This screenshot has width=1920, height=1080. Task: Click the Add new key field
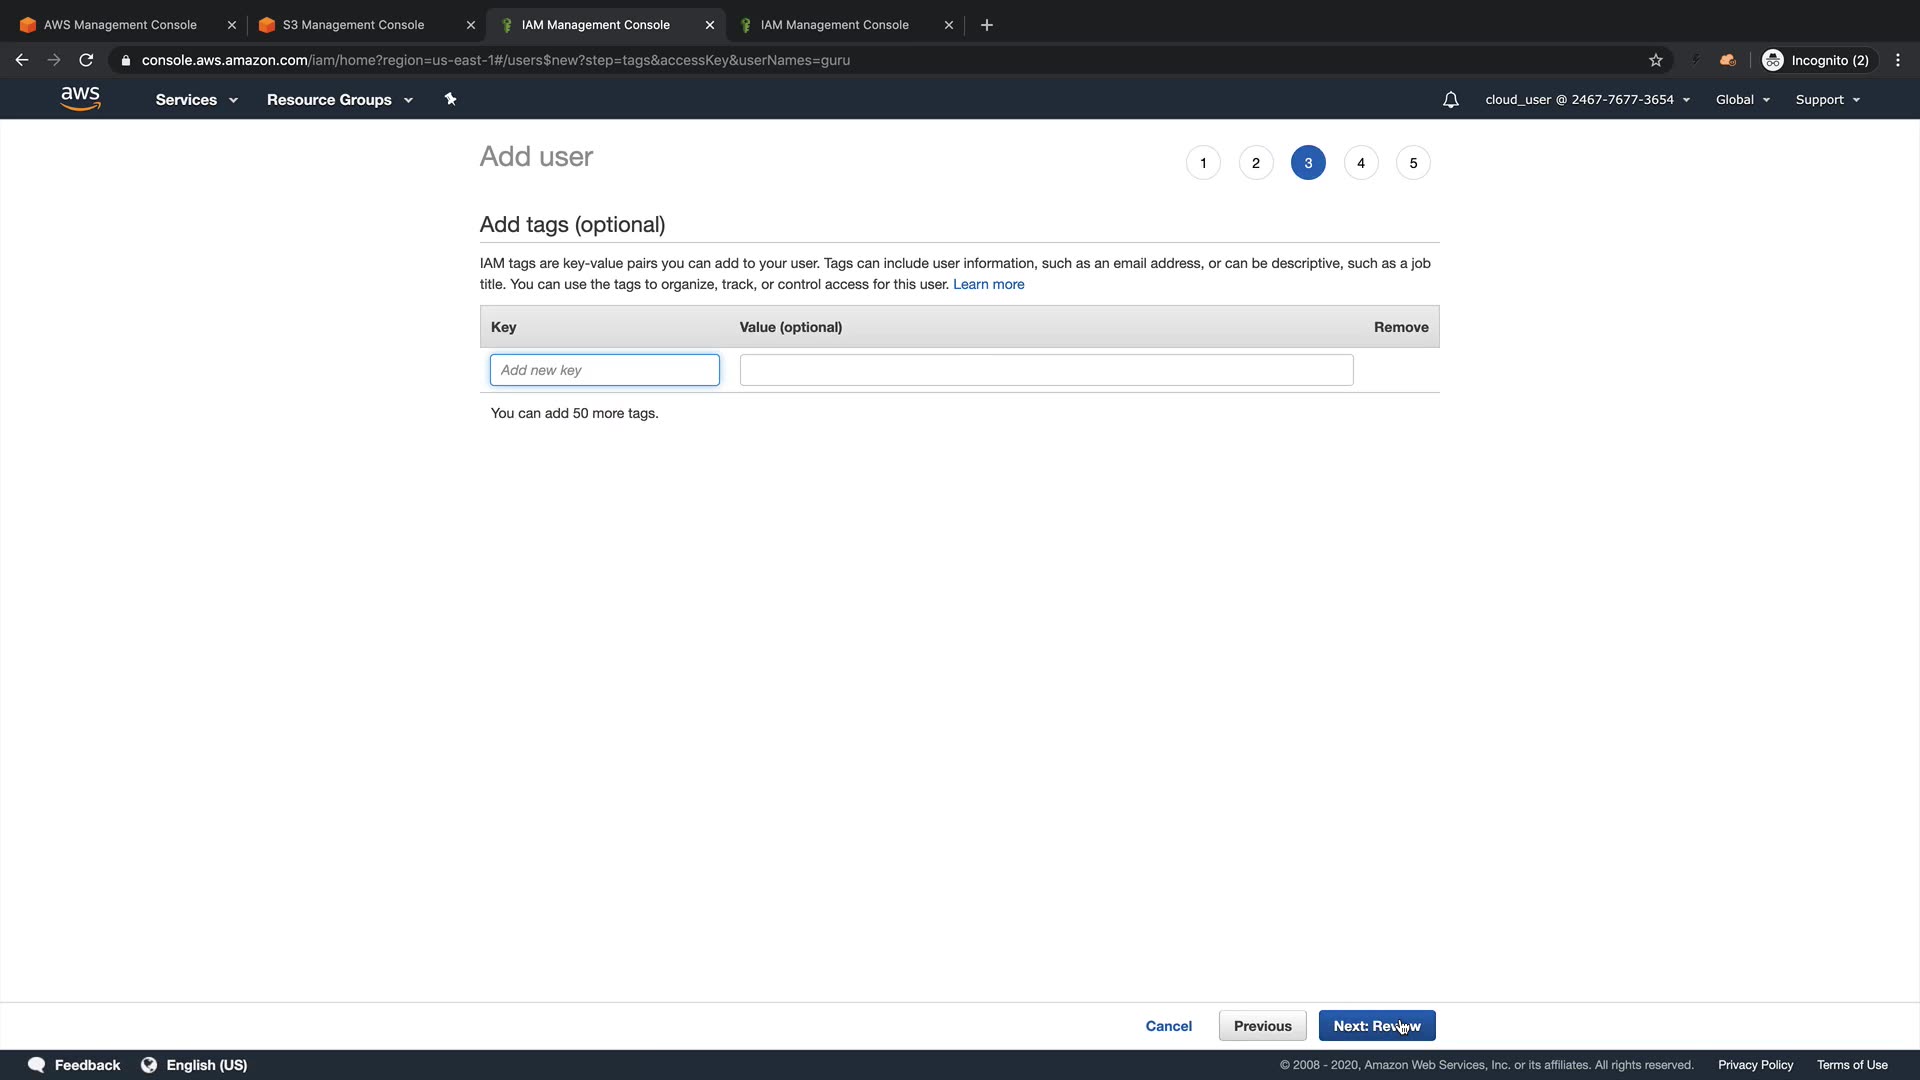604,370
